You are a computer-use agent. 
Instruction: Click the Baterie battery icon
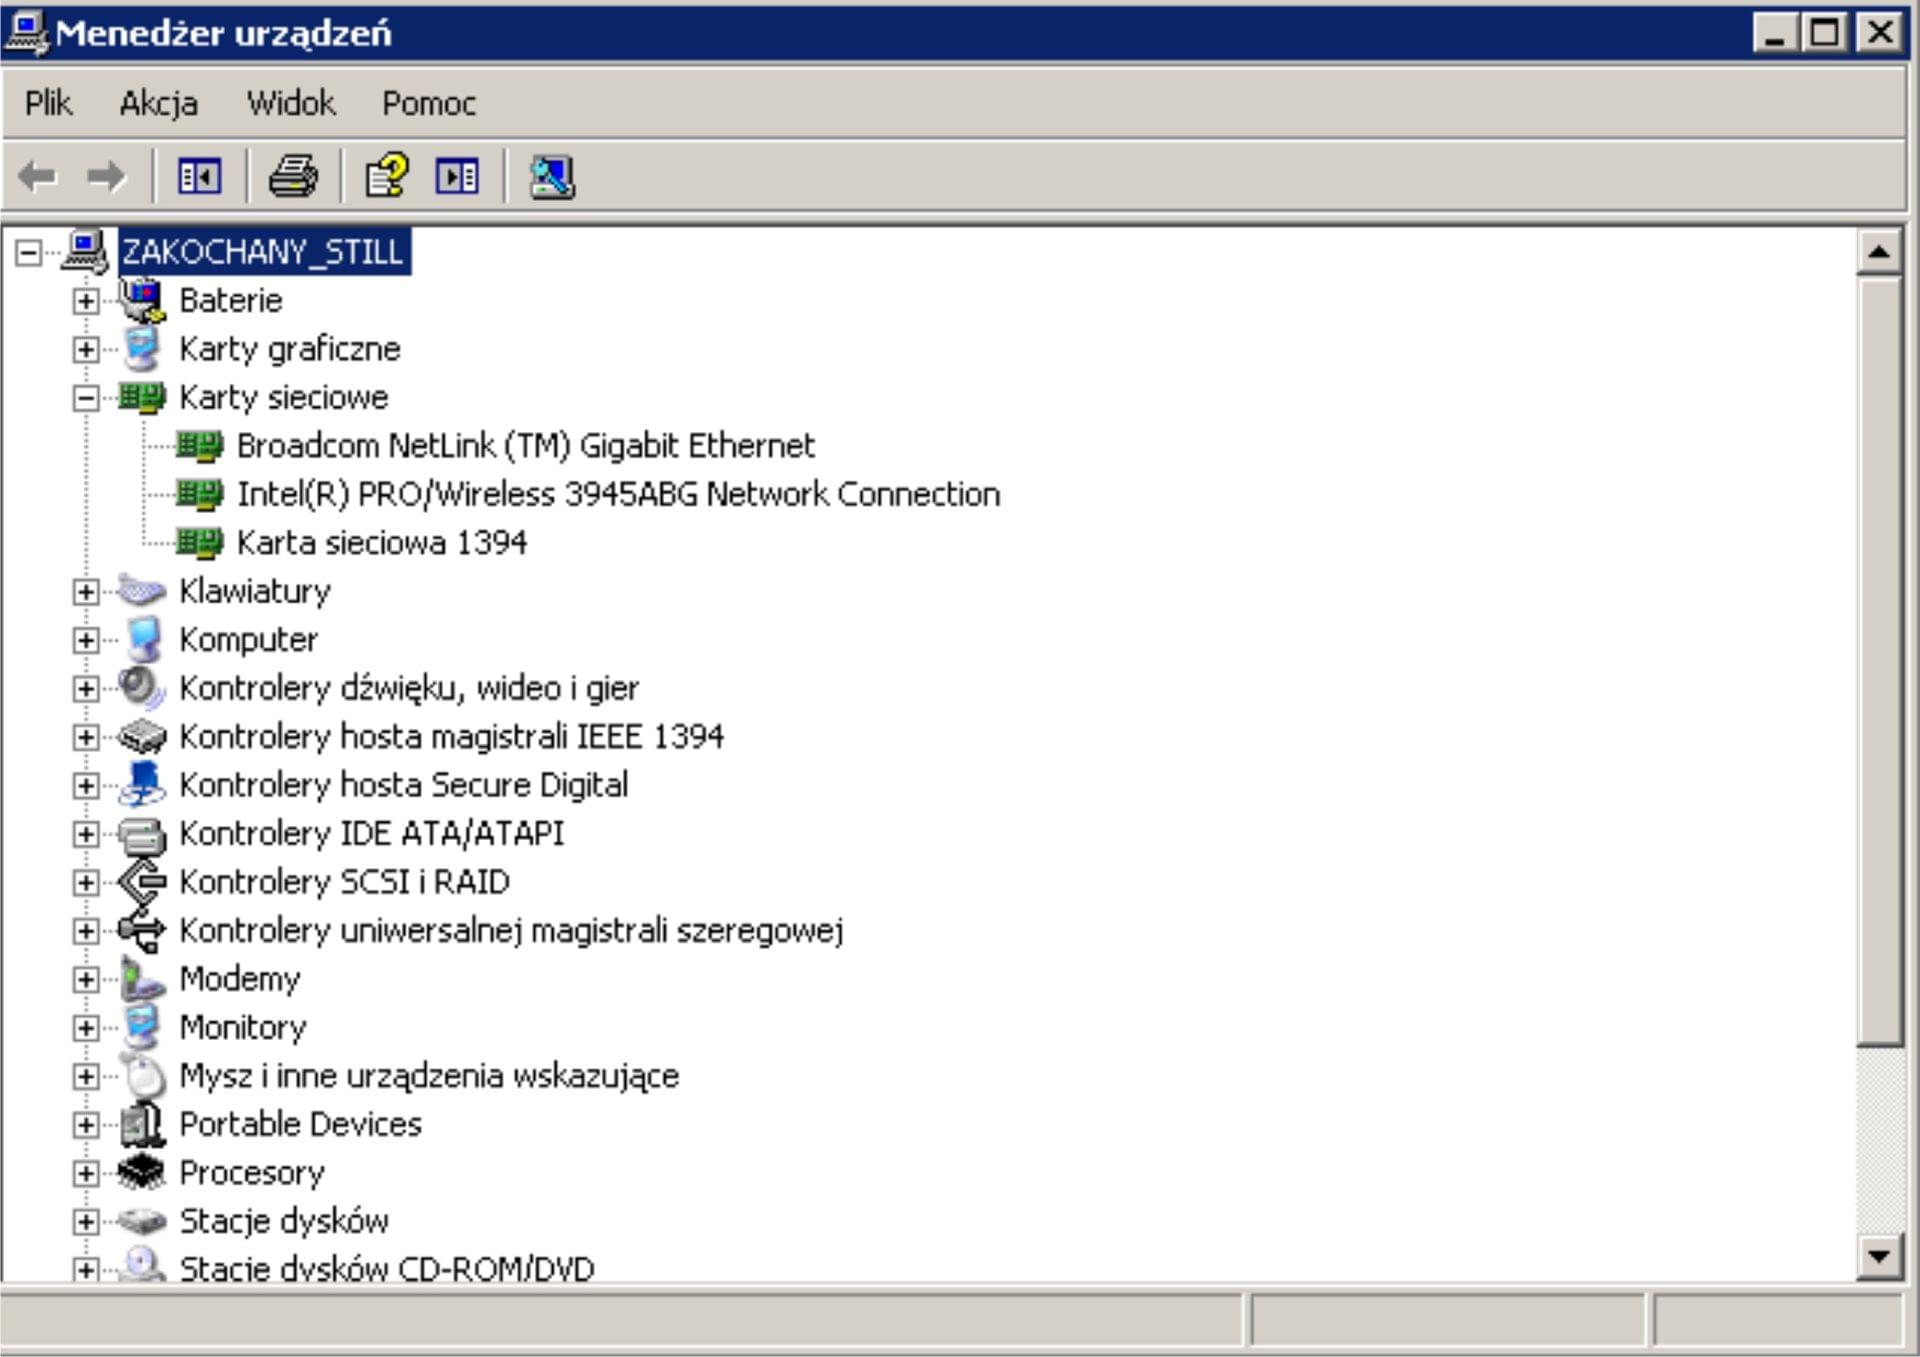142,300
